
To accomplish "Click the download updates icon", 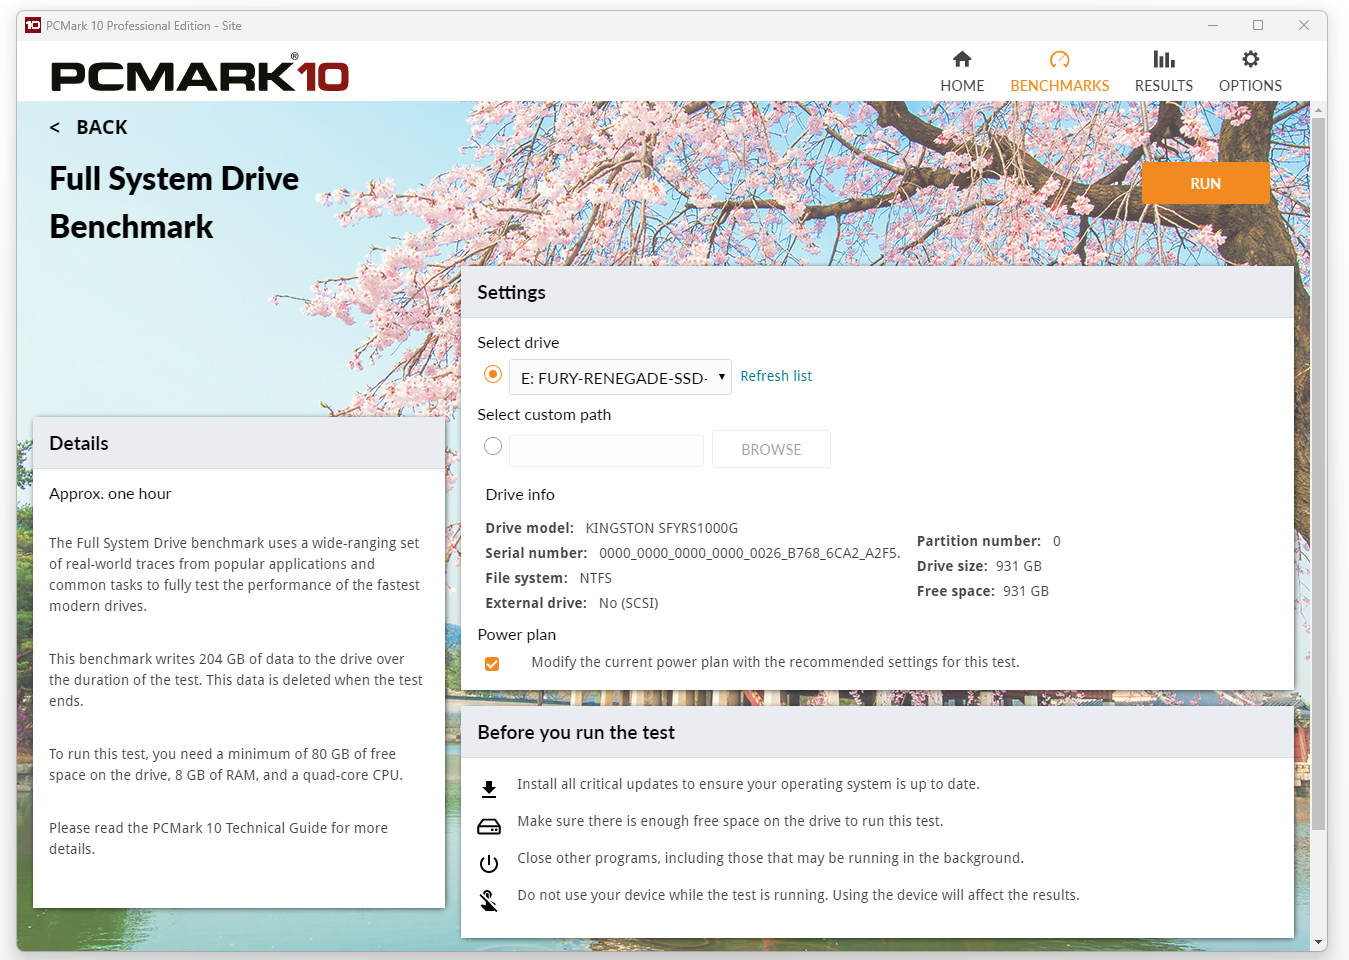I will 489,789.
